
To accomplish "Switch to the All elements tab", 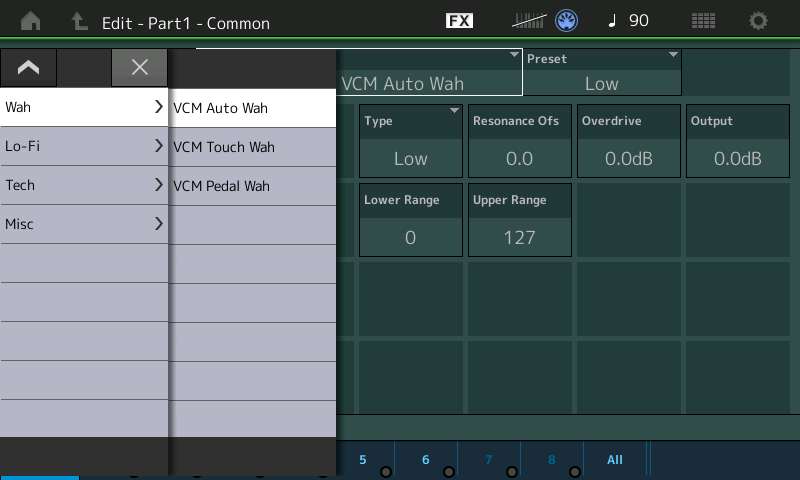I will 615,460.
